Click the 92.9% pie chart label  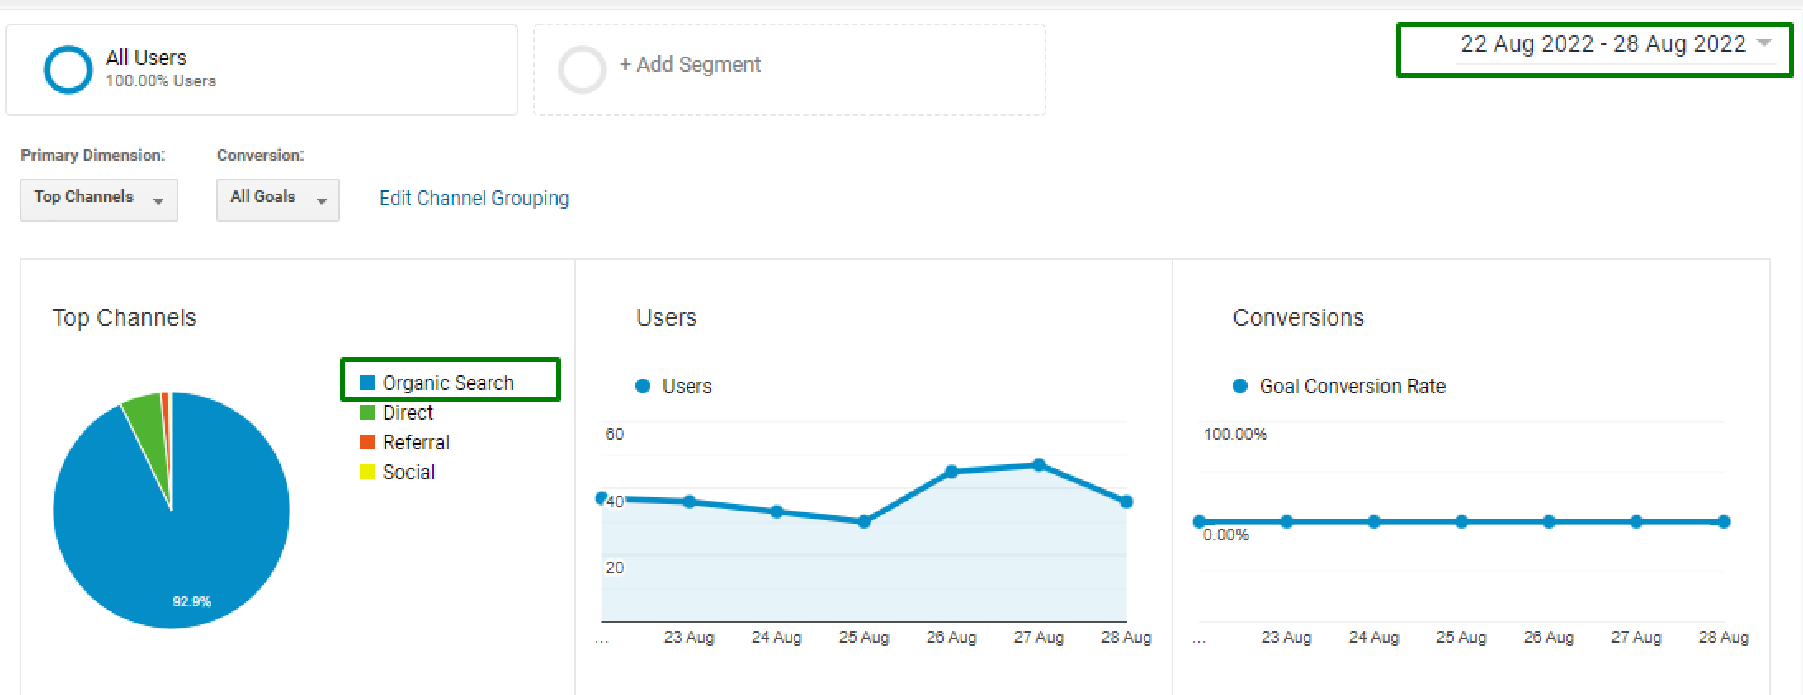(191, 601)
